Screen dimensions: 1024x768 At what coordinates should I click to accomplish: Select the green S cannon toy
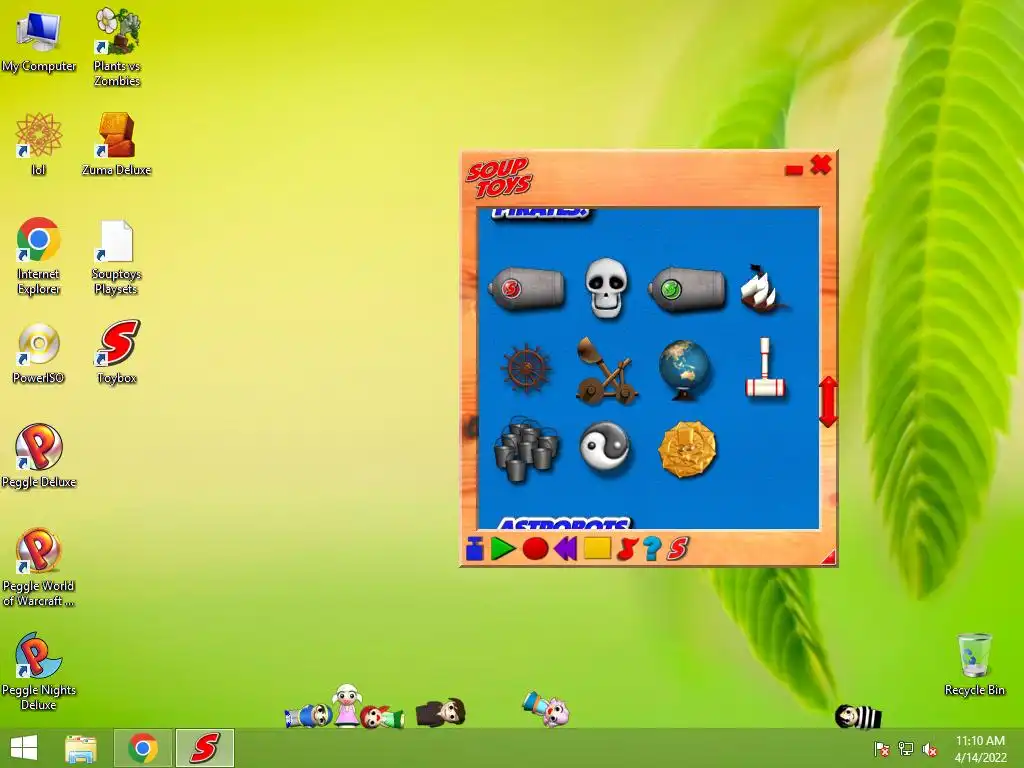[686, 289]
